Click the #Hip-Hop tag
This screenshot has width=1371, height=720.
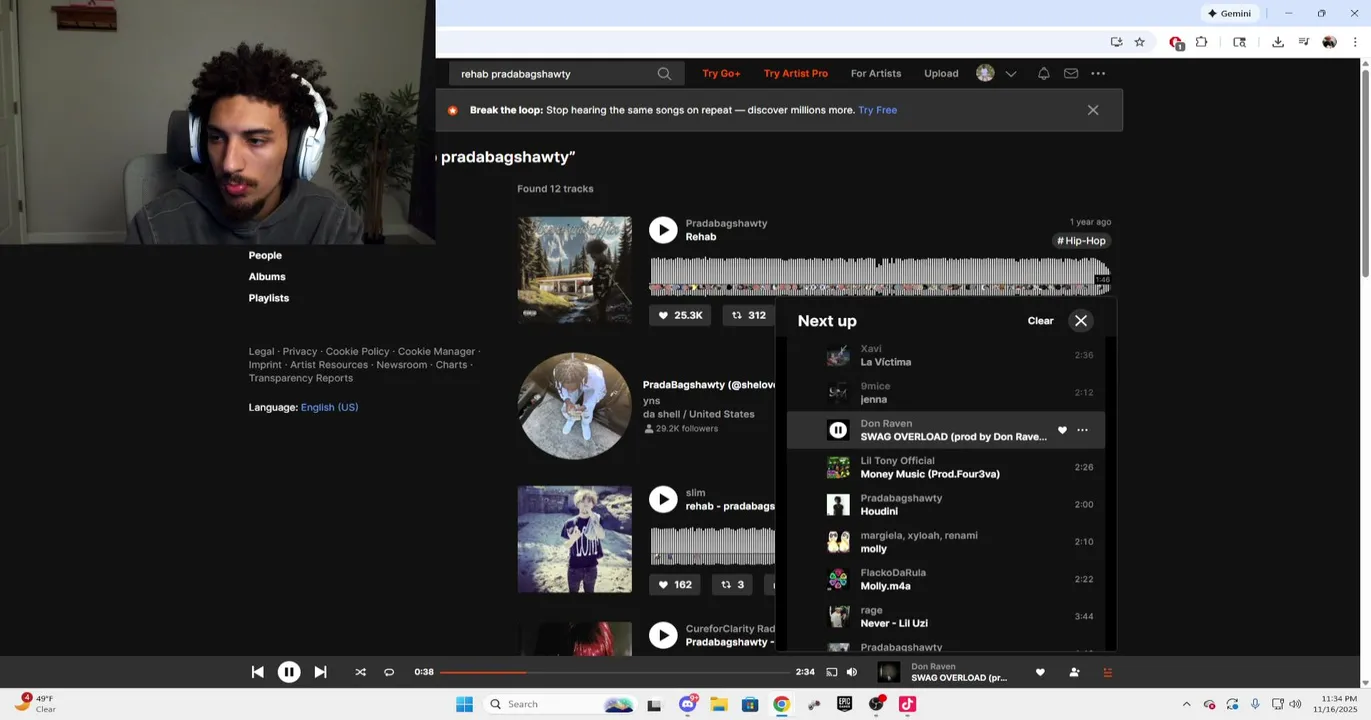click(x=1083, y=241)
